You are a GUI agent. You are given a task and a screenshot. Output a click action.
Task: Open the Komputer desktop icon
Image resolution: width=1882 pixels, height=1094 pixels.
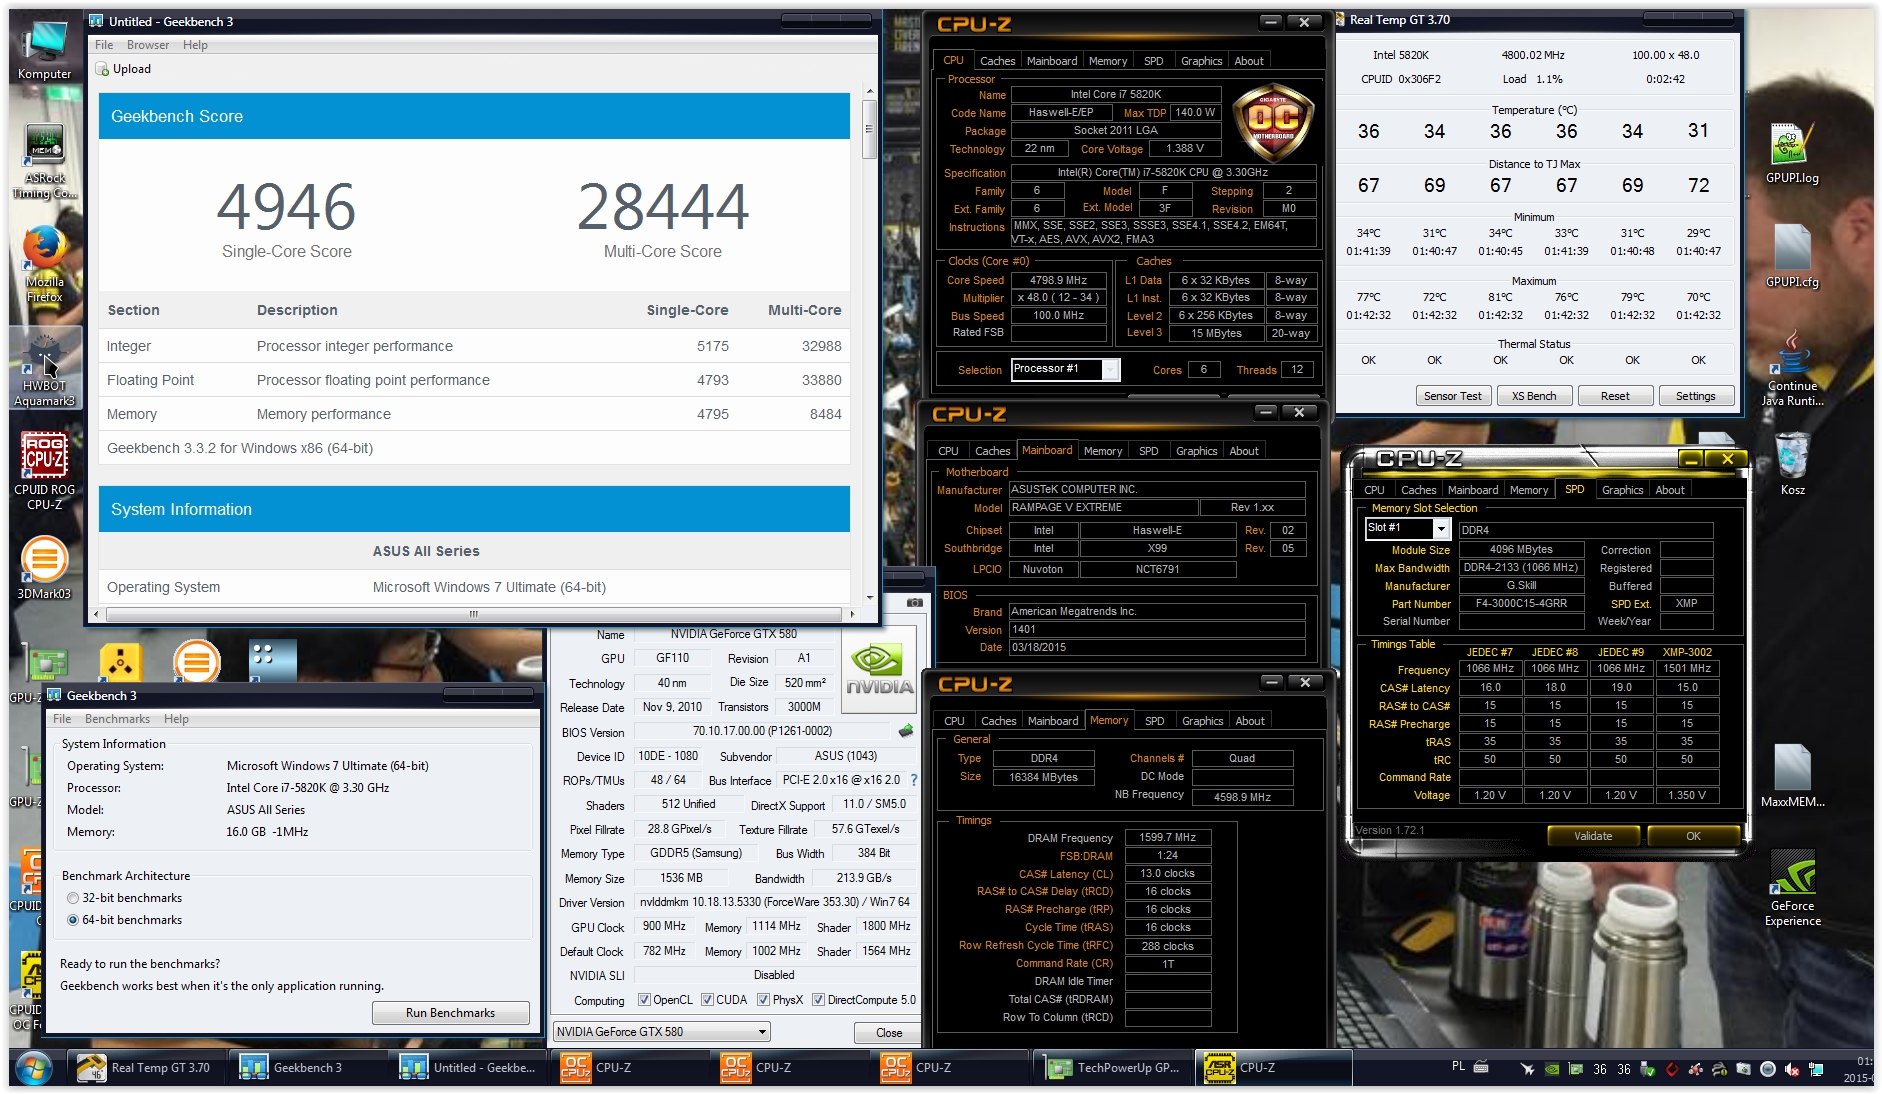coord(44,50)
